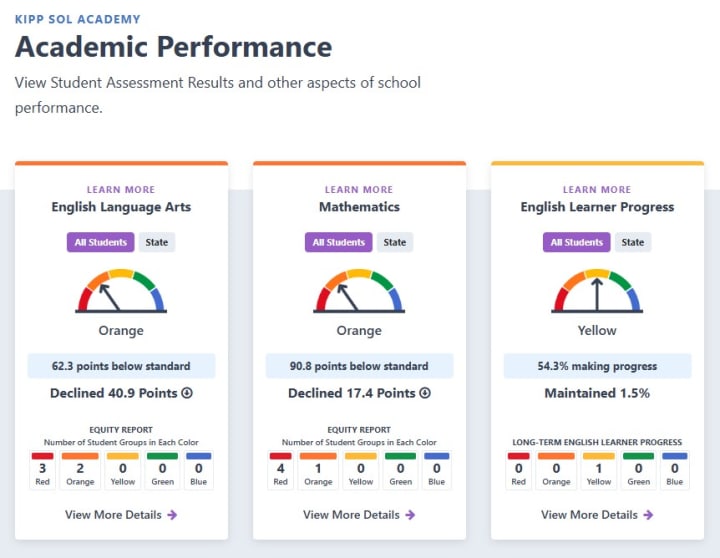Click the declined arrow icon beside 40.9 Points
This screenshot has width=720, height=558.
[x=187, y=393]
